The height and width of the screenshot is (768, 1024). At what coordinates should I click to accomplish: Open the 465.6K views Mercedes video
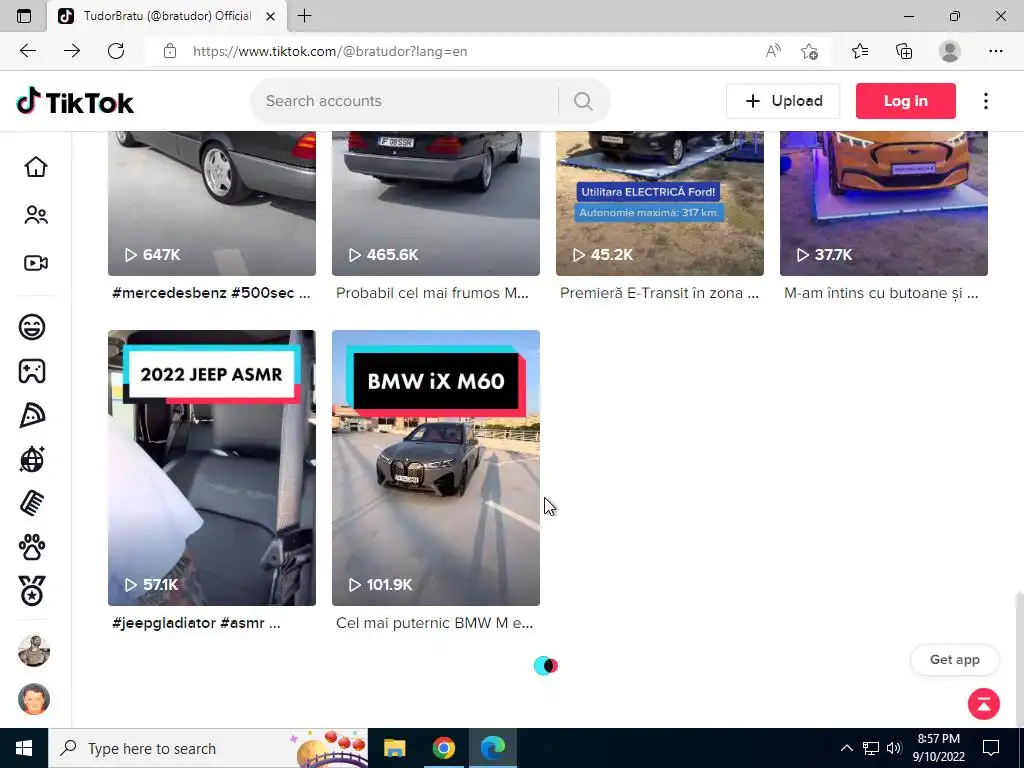tap(436, 203)
